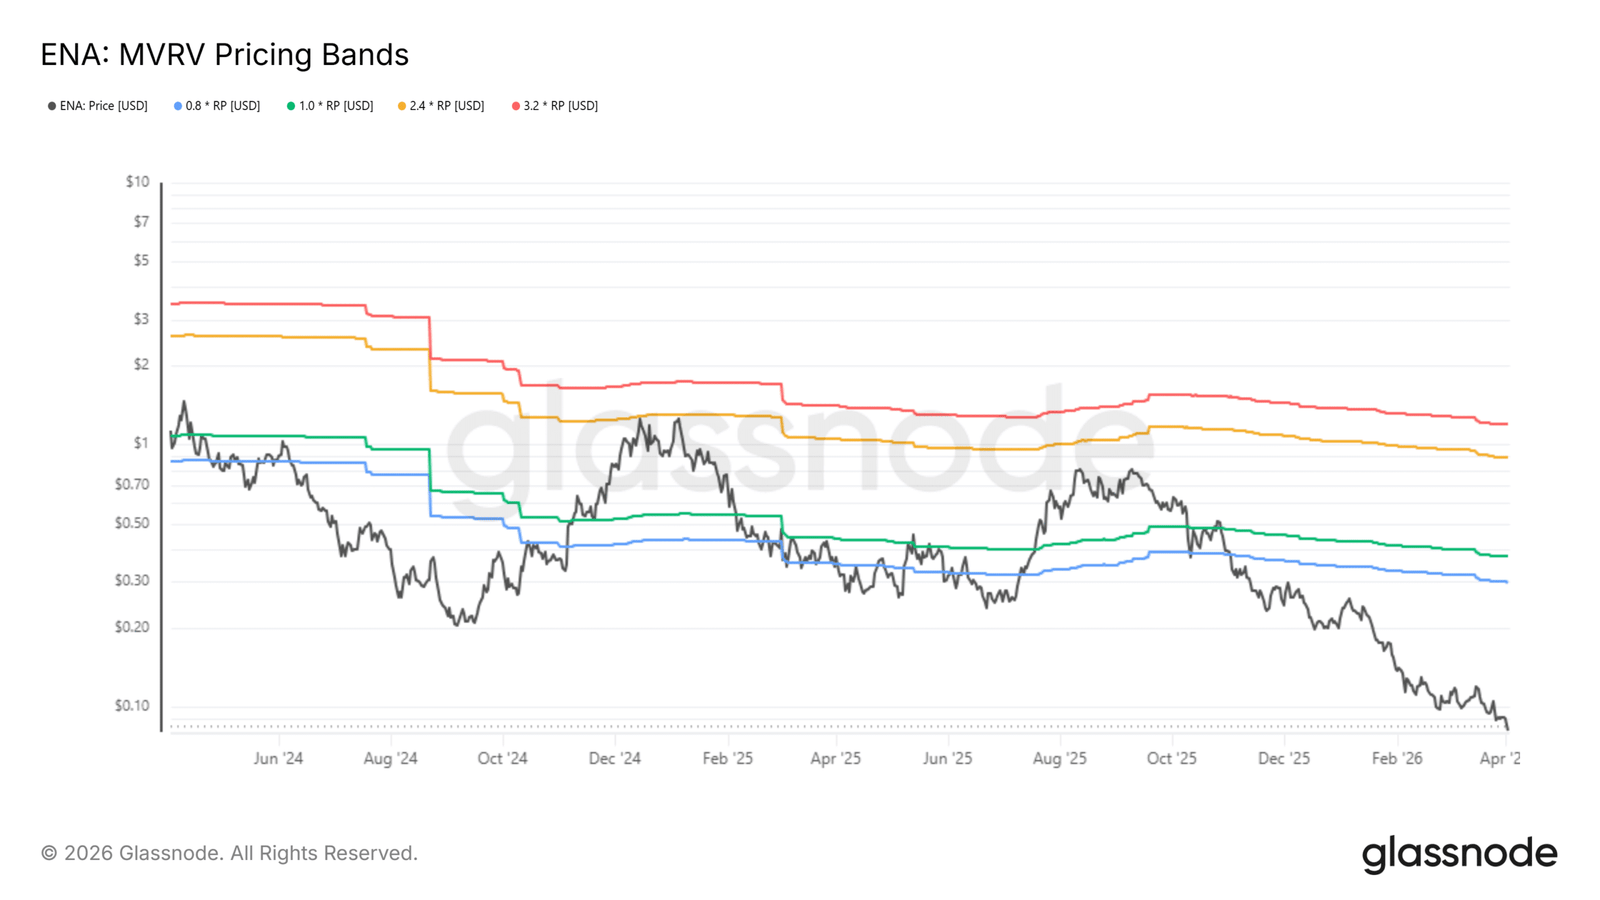Click the $10 y-axis label
Screen dimensions: 1600x900
137,182
